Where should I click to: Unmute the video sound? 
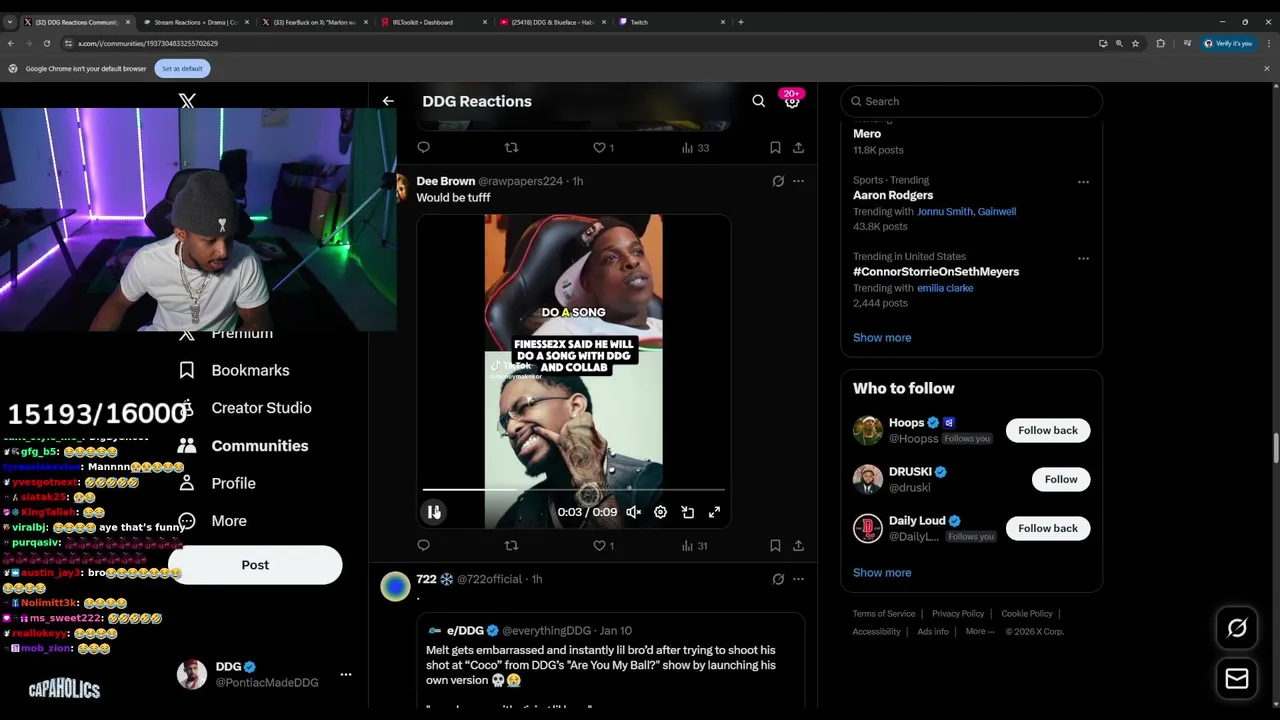[634, 512]
